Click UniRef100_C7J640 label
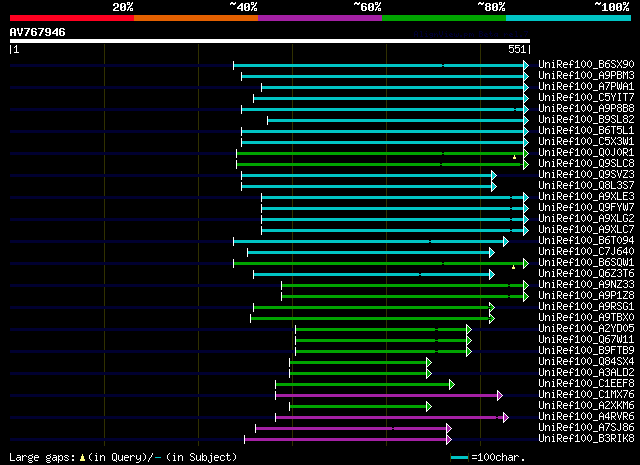The height and width of the screenshot is (465, 640). pyautogui.click(x=586, y=252)
